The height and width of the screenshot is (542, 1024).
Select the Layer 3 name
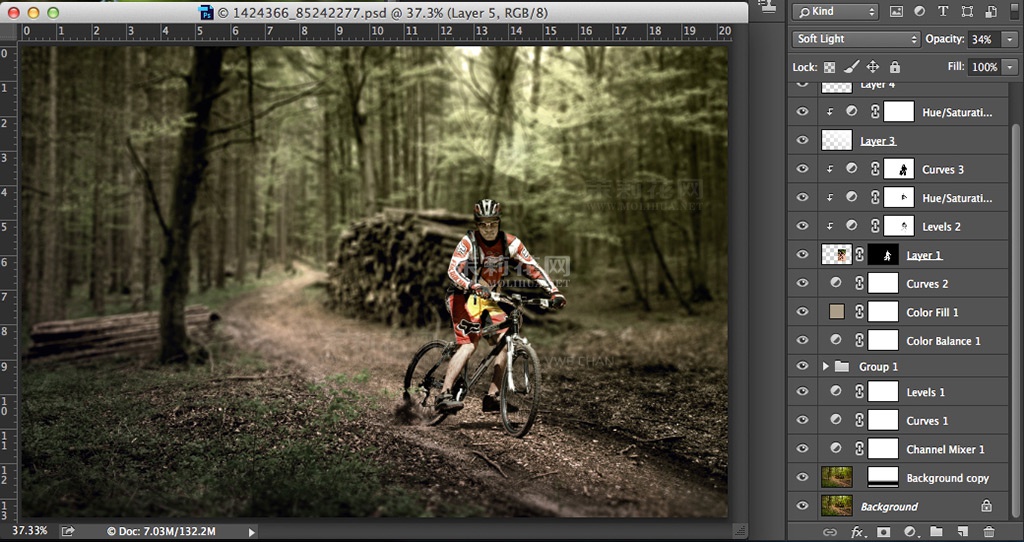pos(878,140)
